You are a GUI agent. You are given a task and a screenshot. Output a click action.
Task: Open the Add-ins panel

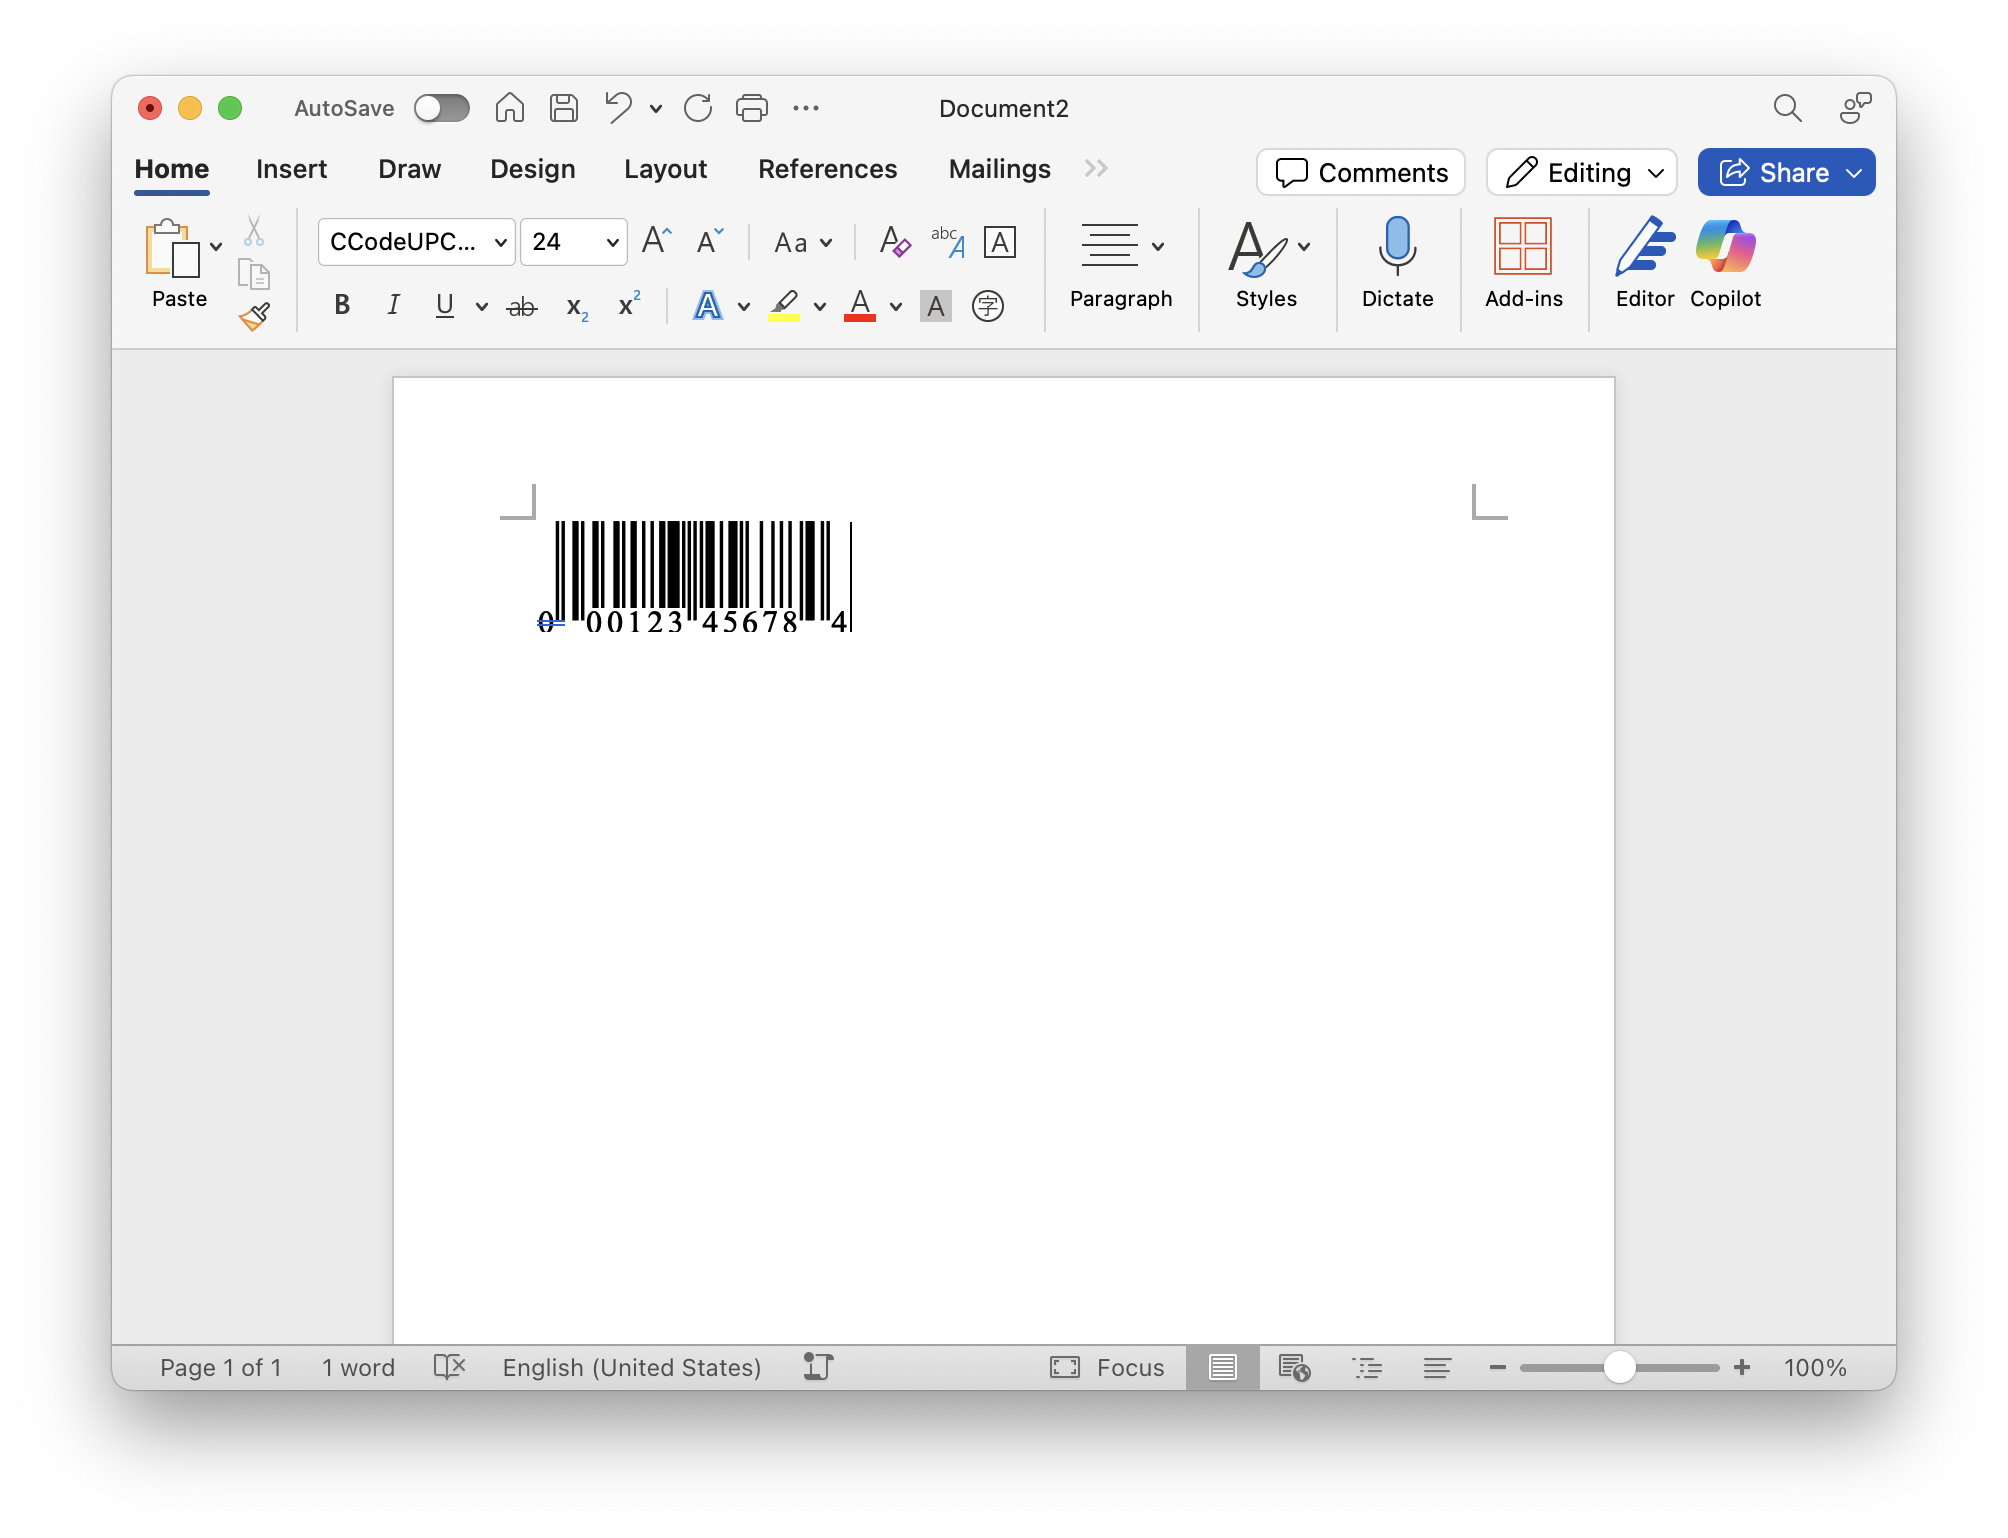tap(1523, 264)
